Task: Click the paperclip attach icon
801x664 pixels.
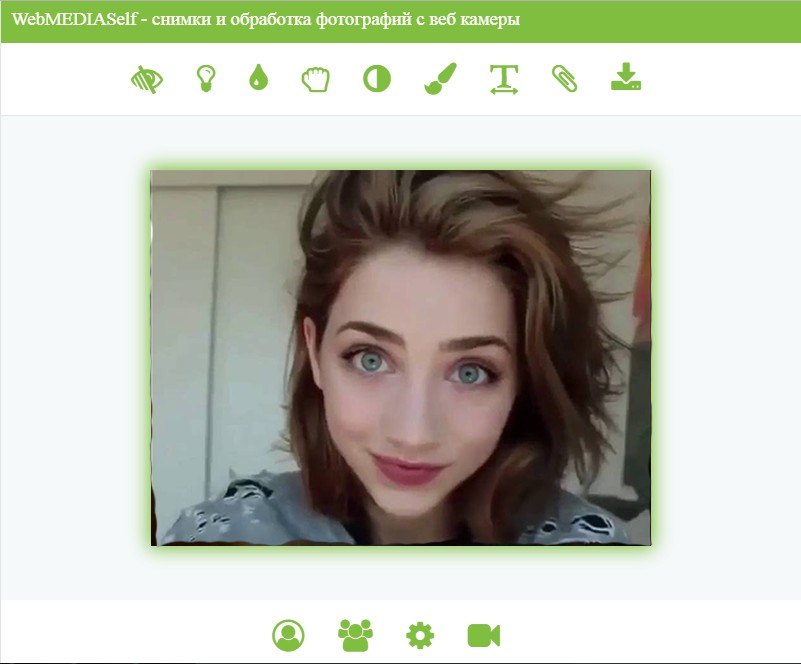Action: tap(564, 79)
